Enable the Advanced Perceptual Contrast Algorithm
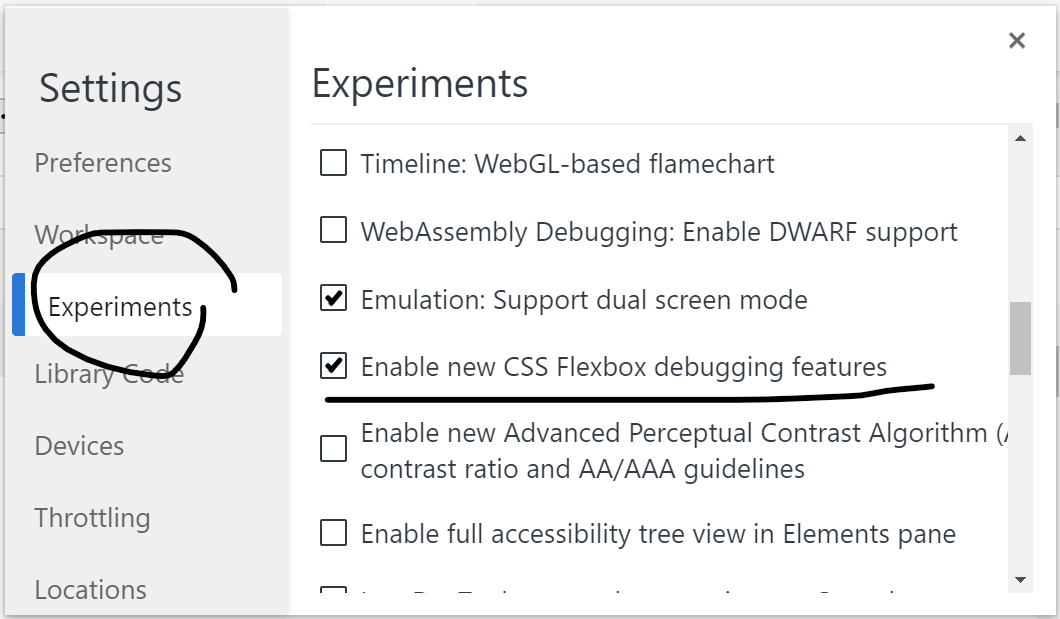This screenshot has height=619, width=1060. point(331,448)
